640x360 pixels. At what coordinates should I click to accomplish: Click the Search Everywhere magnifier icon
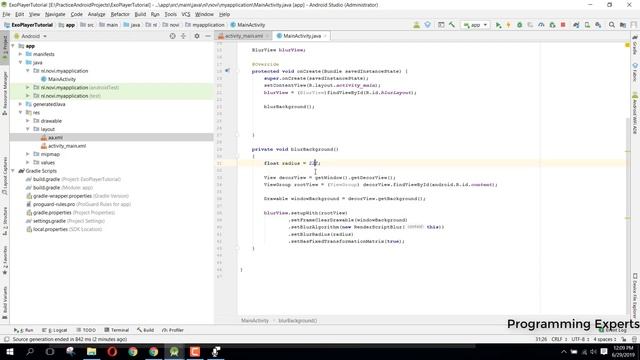click(611, 25)
